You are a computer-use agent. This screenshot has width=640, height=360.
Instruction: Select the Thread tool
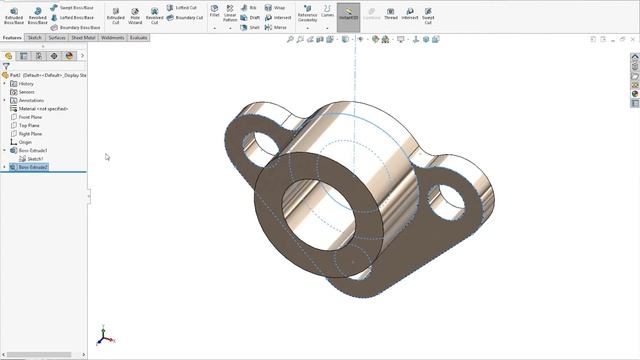coord(391,13)
